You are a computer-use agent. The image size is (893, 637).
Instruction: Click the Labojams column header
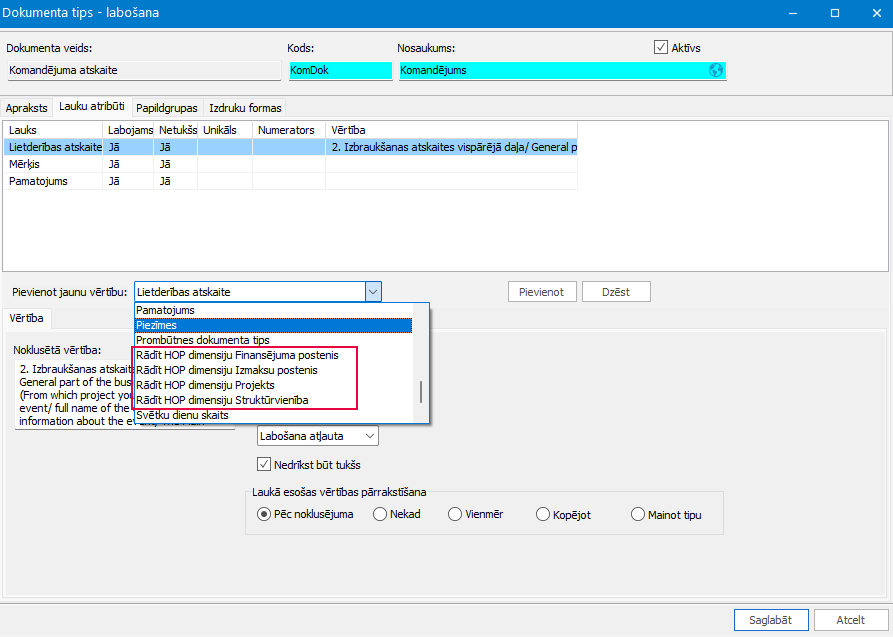(x=128, y=130)
